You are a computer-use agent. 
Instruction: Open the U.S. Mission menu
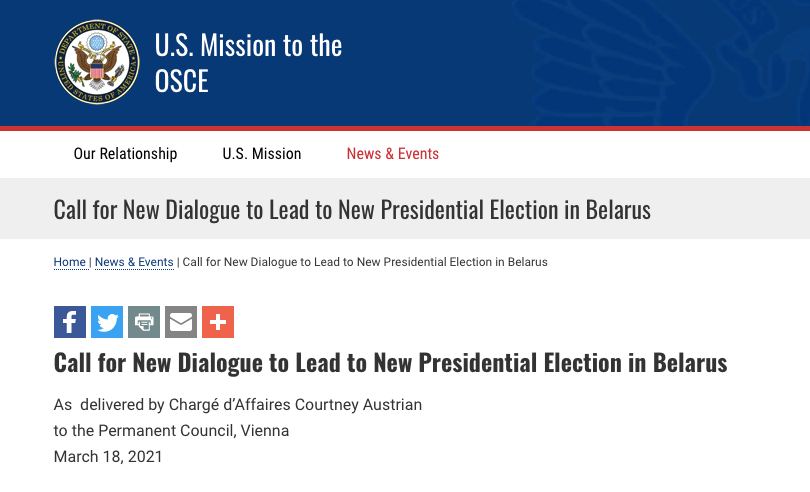tap(261, 154)
